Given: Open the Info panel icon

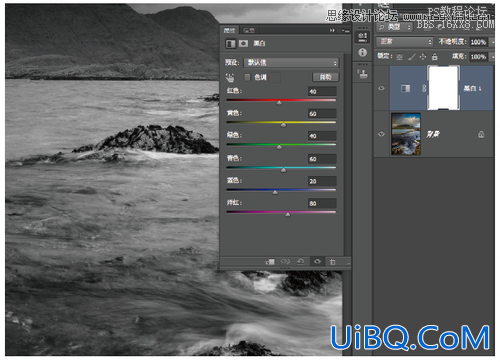Looking at the screenshot, I should click(x=363, y=53).
